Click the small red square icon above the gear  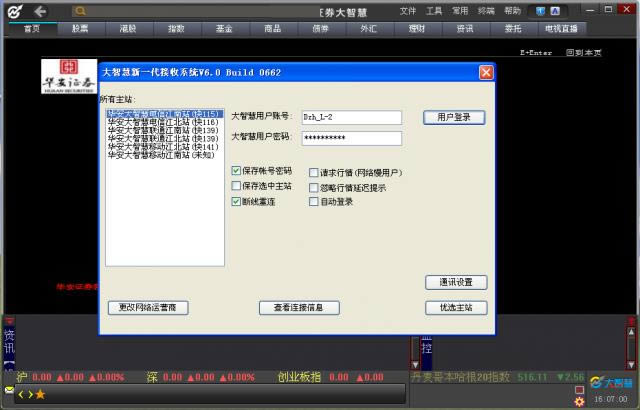coord(579,389)
